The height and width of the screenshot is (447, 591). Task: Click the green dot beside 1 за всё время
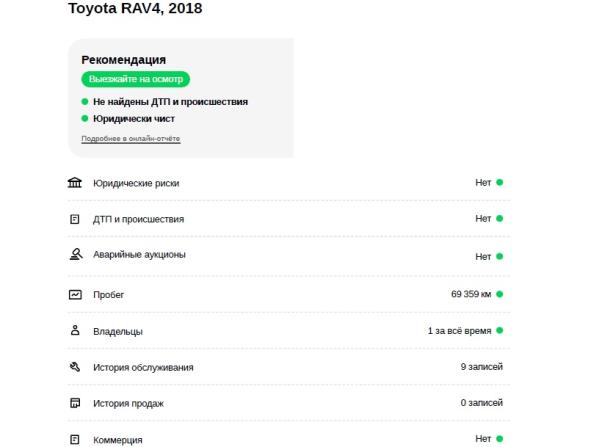499,331
